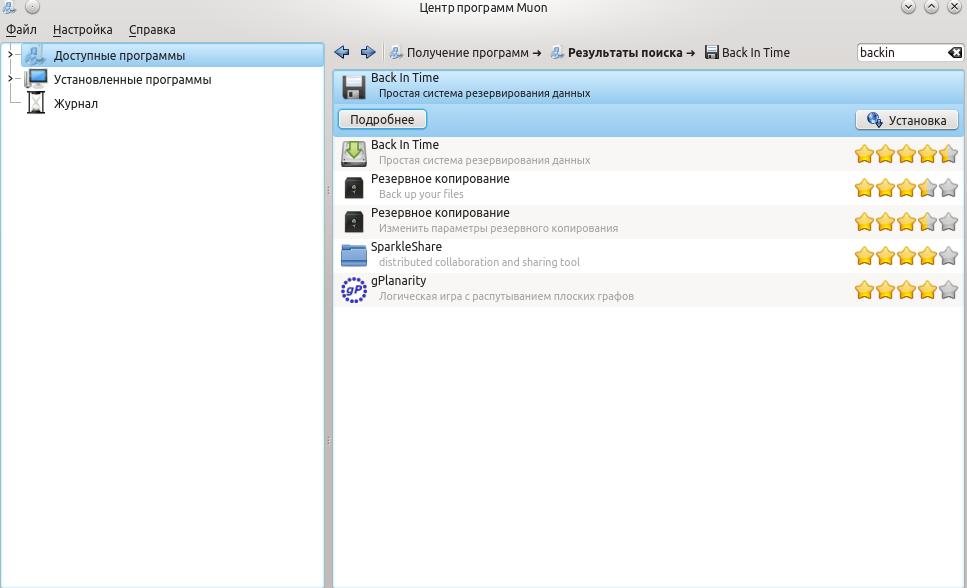Click the gPlanarity gP icon
Image resolution: width=967 pixels, height=588 pixels.
[x=354, y=289]
